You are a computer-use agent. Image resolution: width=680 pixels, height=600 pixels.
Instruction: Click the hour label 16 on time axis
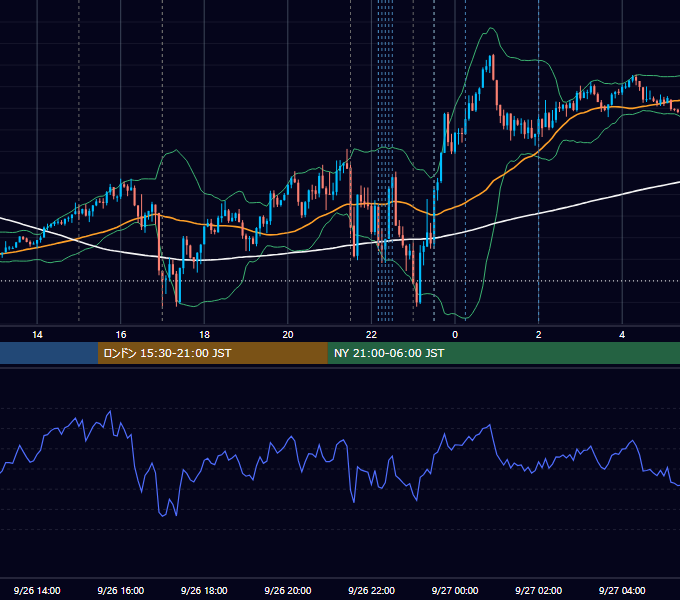coord(121,335)
